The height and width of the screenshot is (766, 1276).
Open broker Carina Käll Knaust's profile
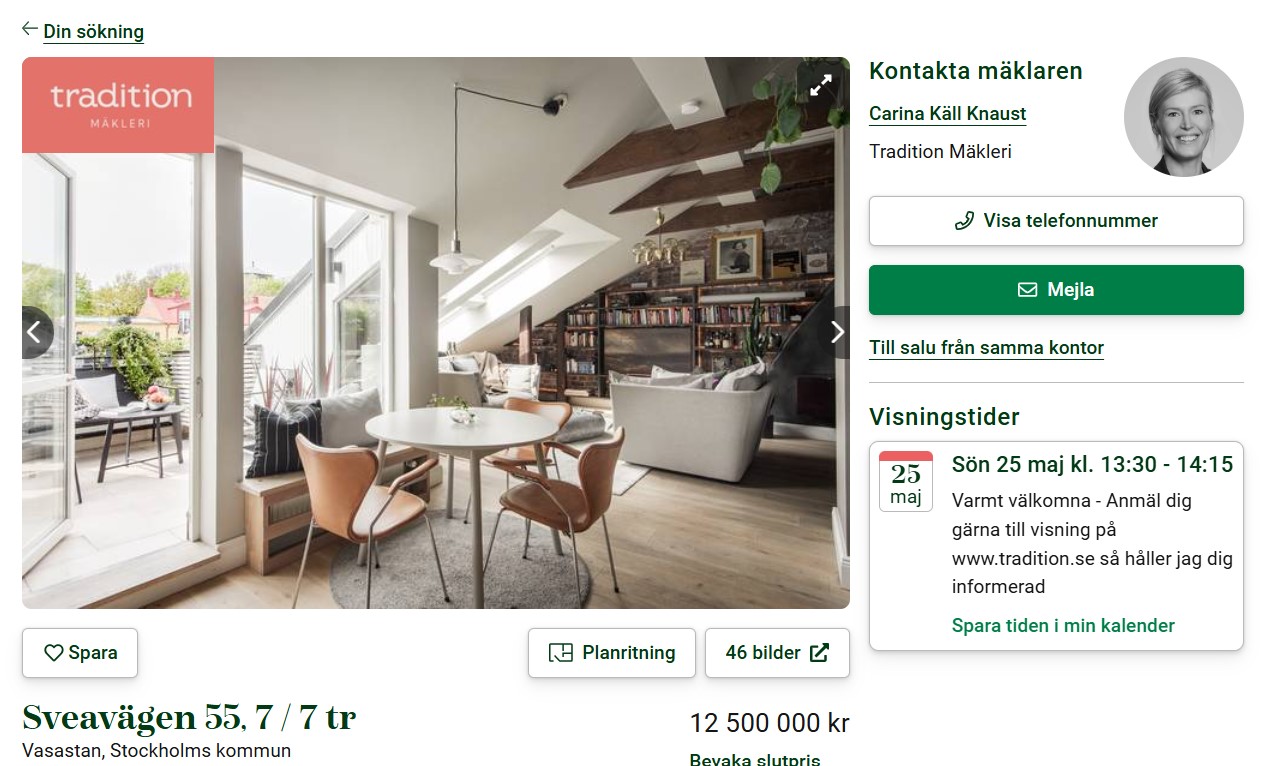(948, 114)
